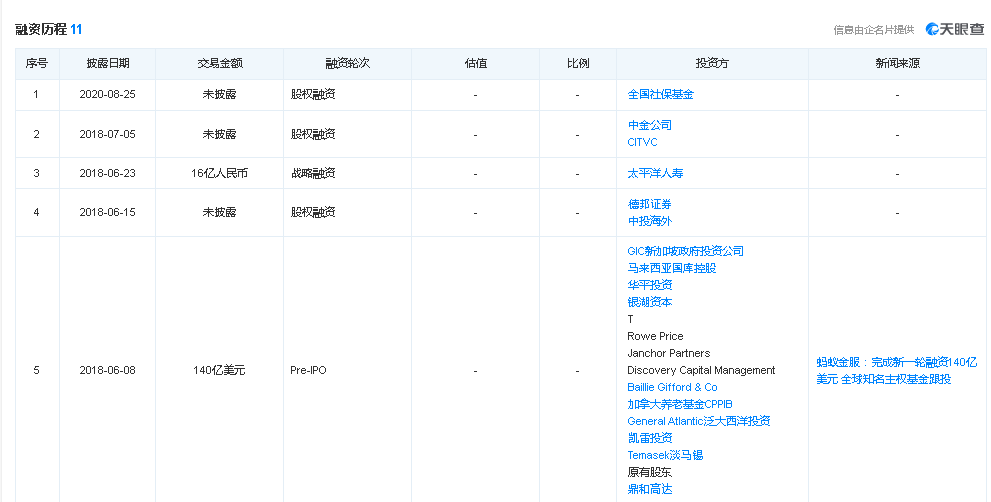
Task: Select the date 2018-06-23 cell
Action: [107, 173]
